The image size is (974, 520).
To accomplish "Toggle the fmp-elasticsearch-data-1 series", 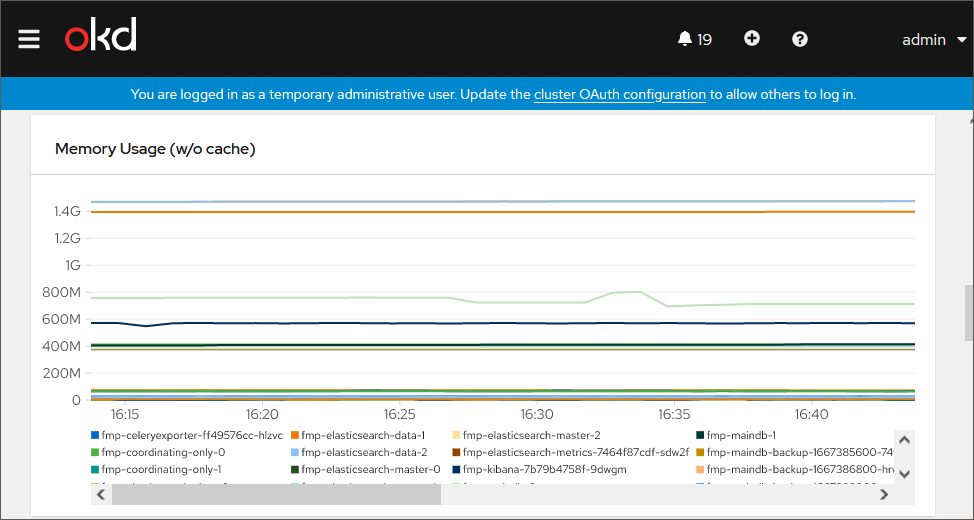I will 363,435.
